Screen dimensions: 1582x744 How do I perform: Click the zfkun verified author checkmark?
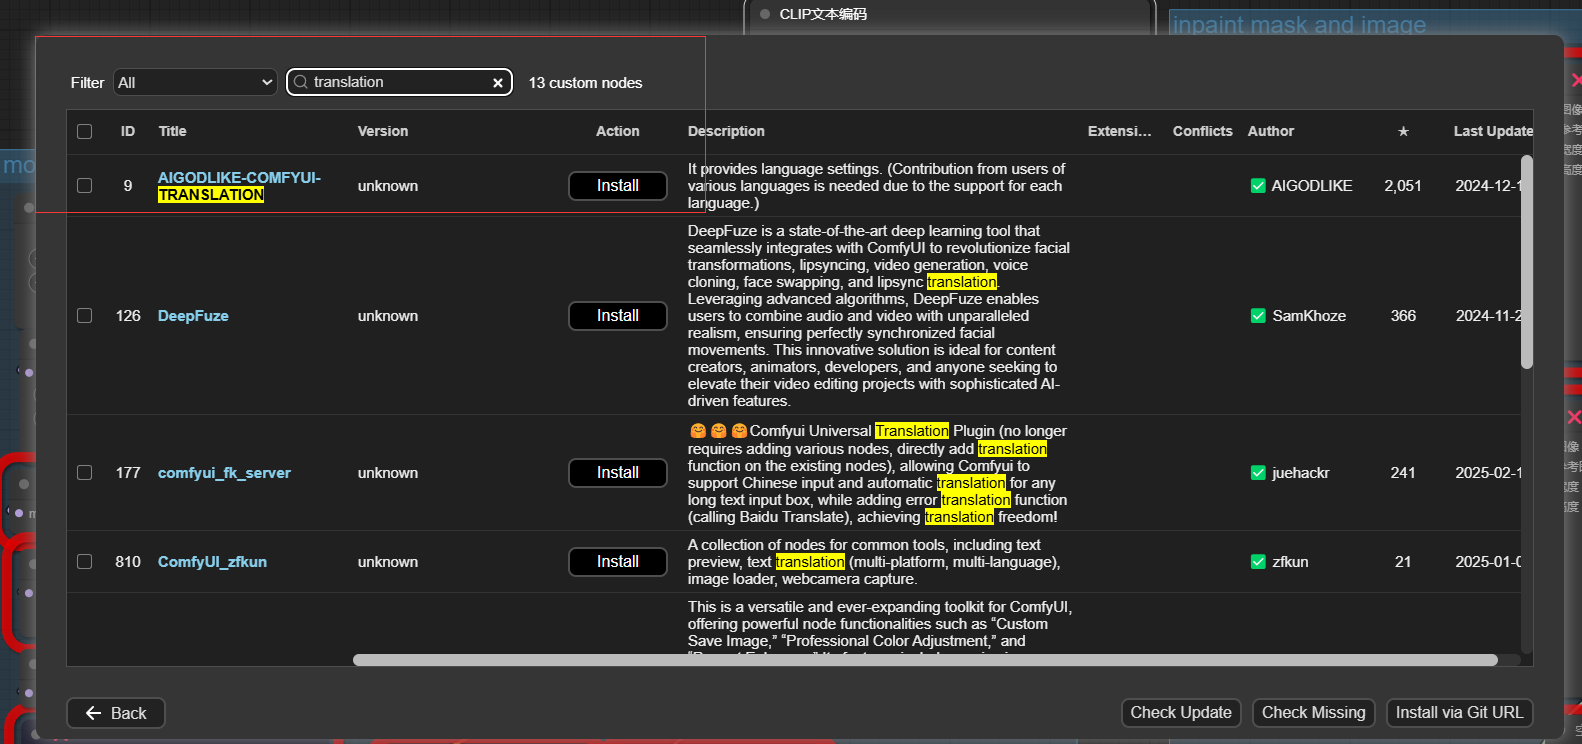1258,562
